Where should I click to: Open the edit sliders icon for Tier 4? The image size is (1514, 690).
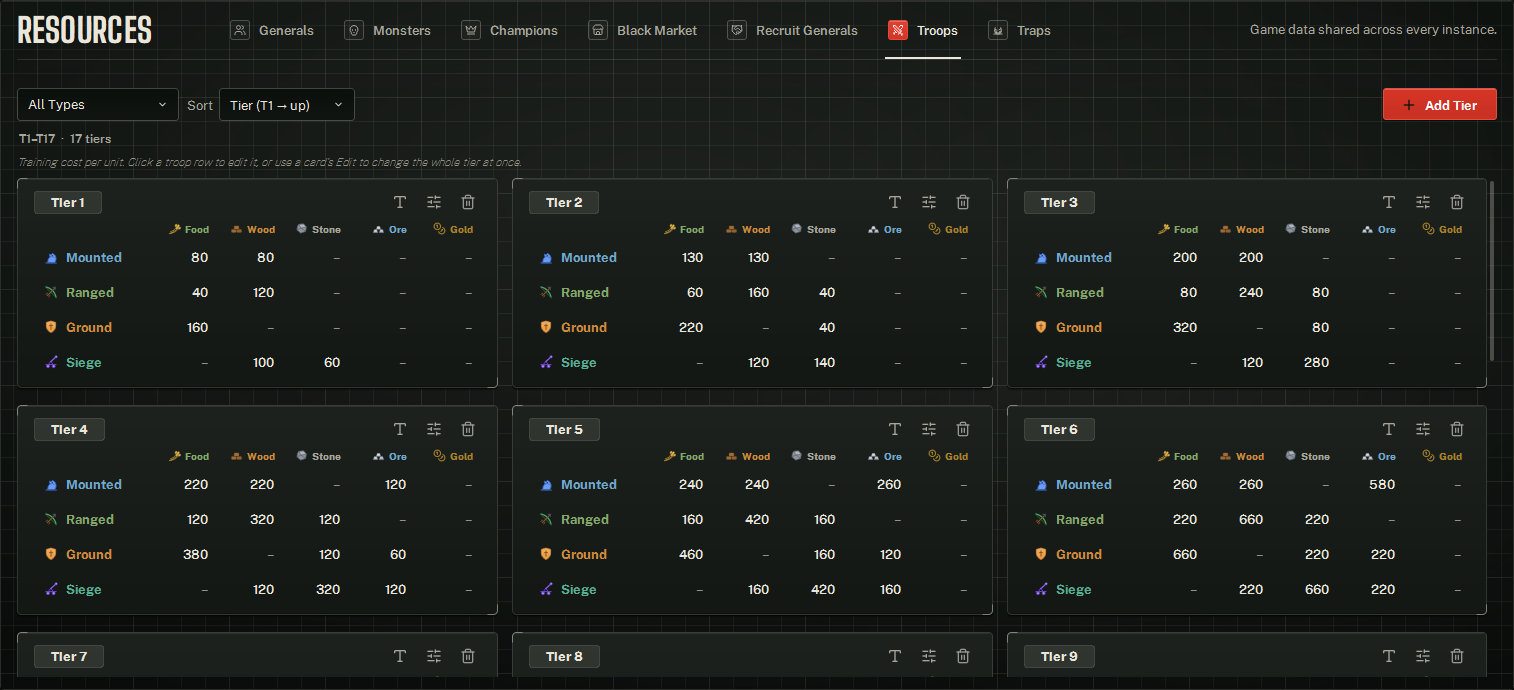(434, 429)
